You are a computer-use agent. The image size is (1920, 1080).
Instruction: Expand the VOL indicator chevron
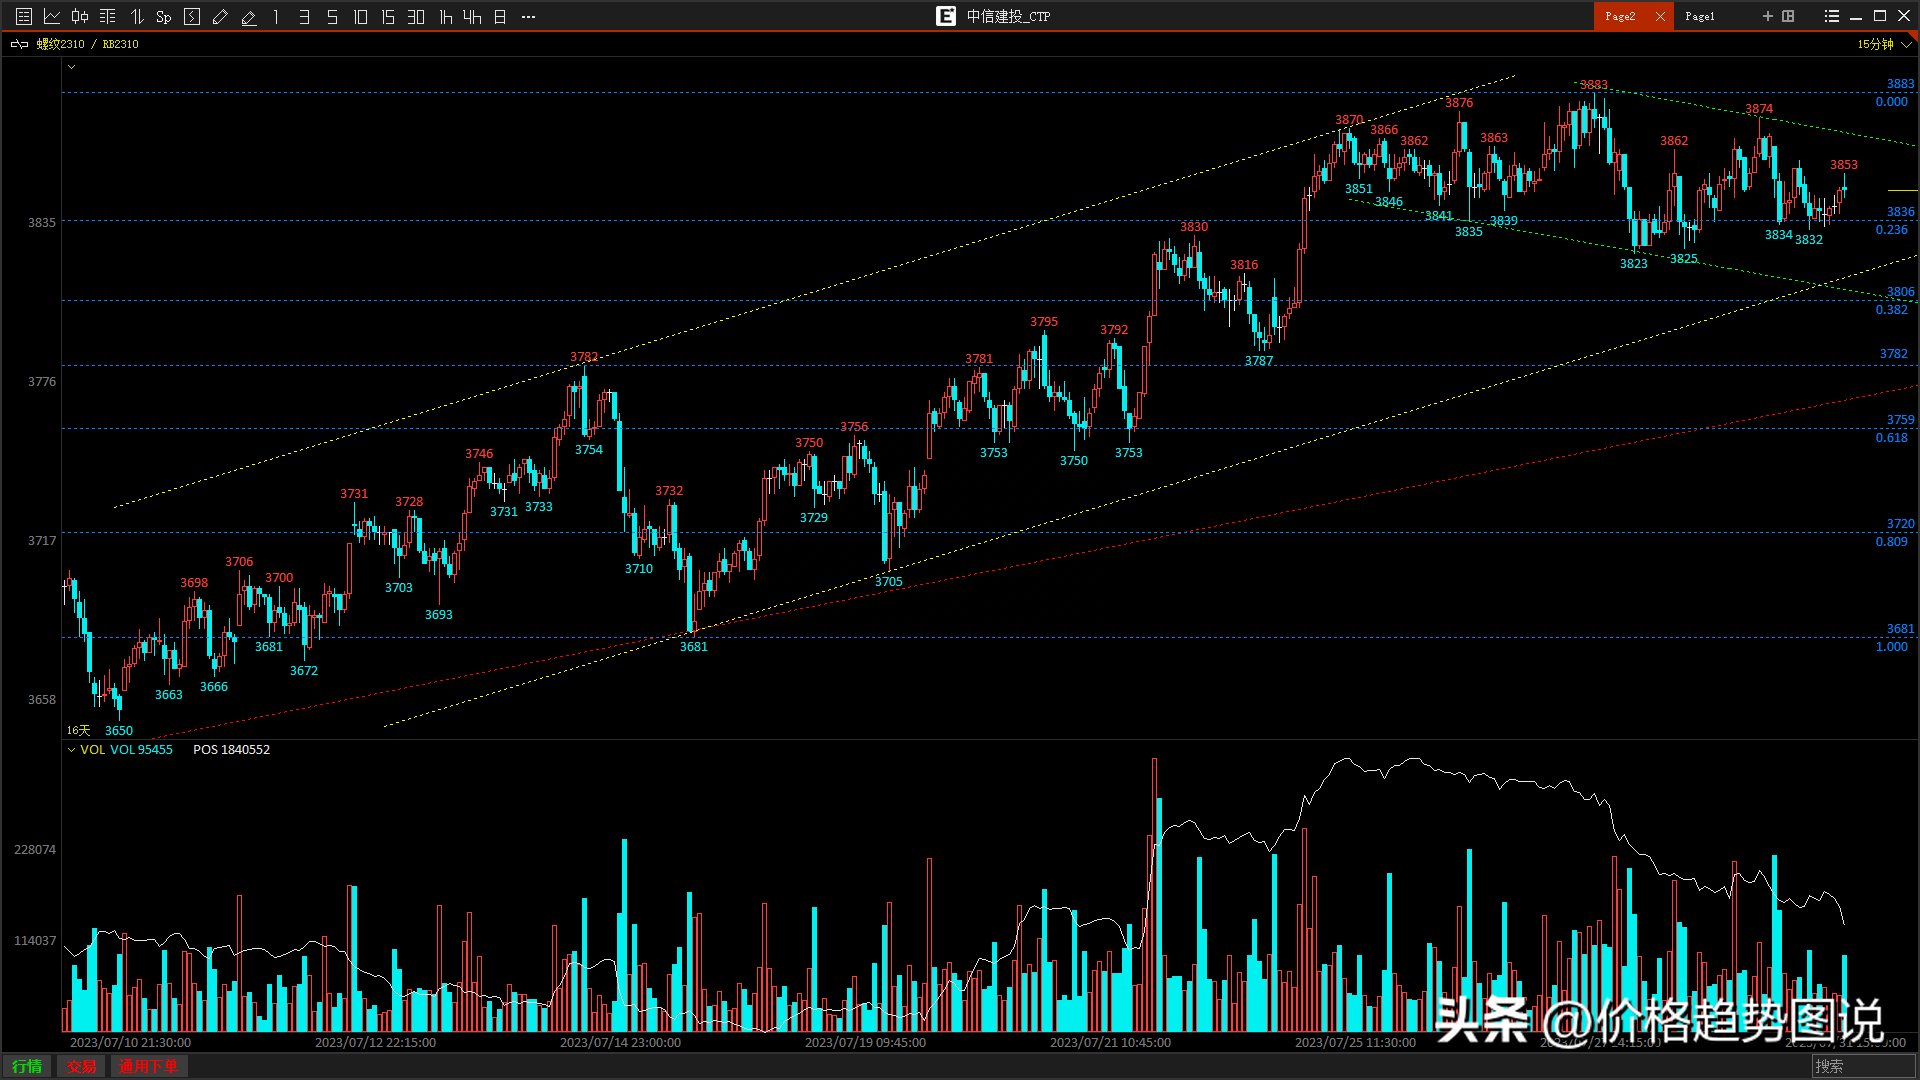click(x=71, y=750)
